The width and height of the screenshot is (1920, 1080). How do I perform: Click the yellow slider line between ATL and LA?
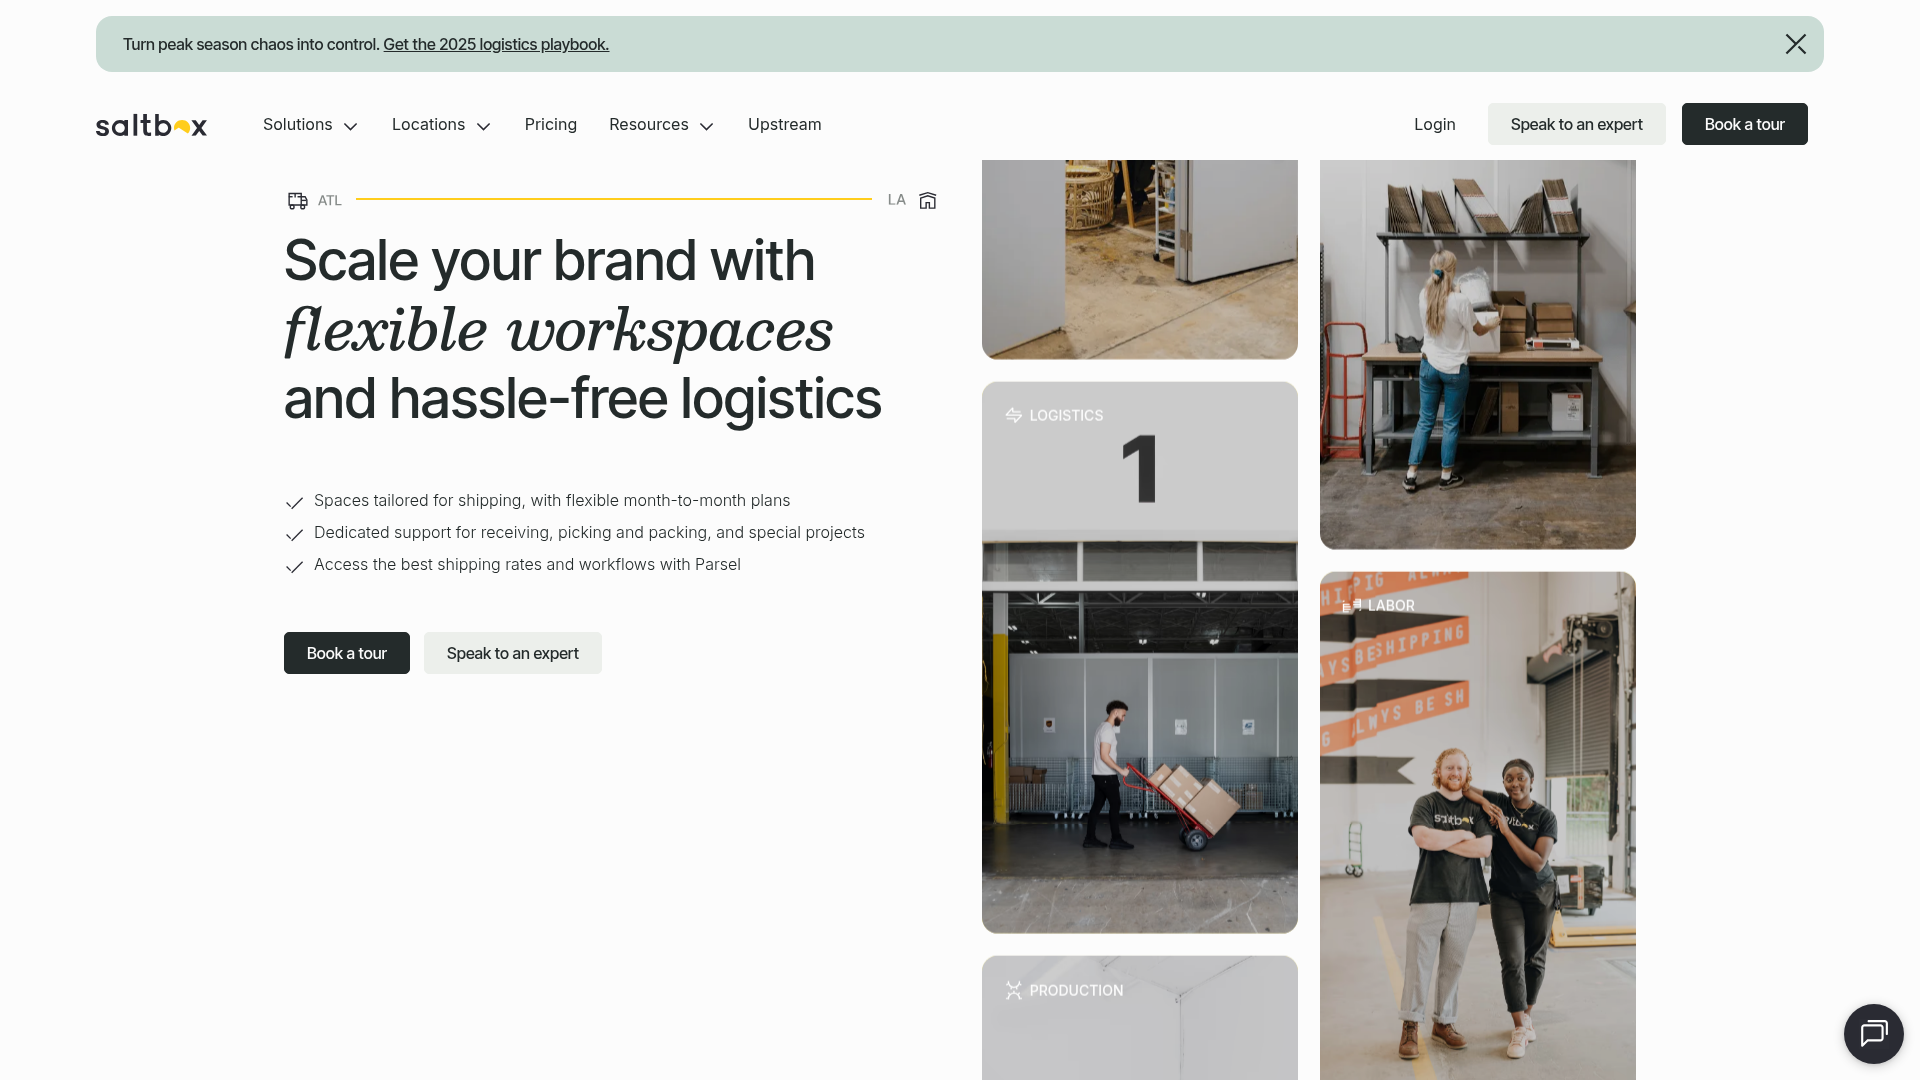coord(615,198)
